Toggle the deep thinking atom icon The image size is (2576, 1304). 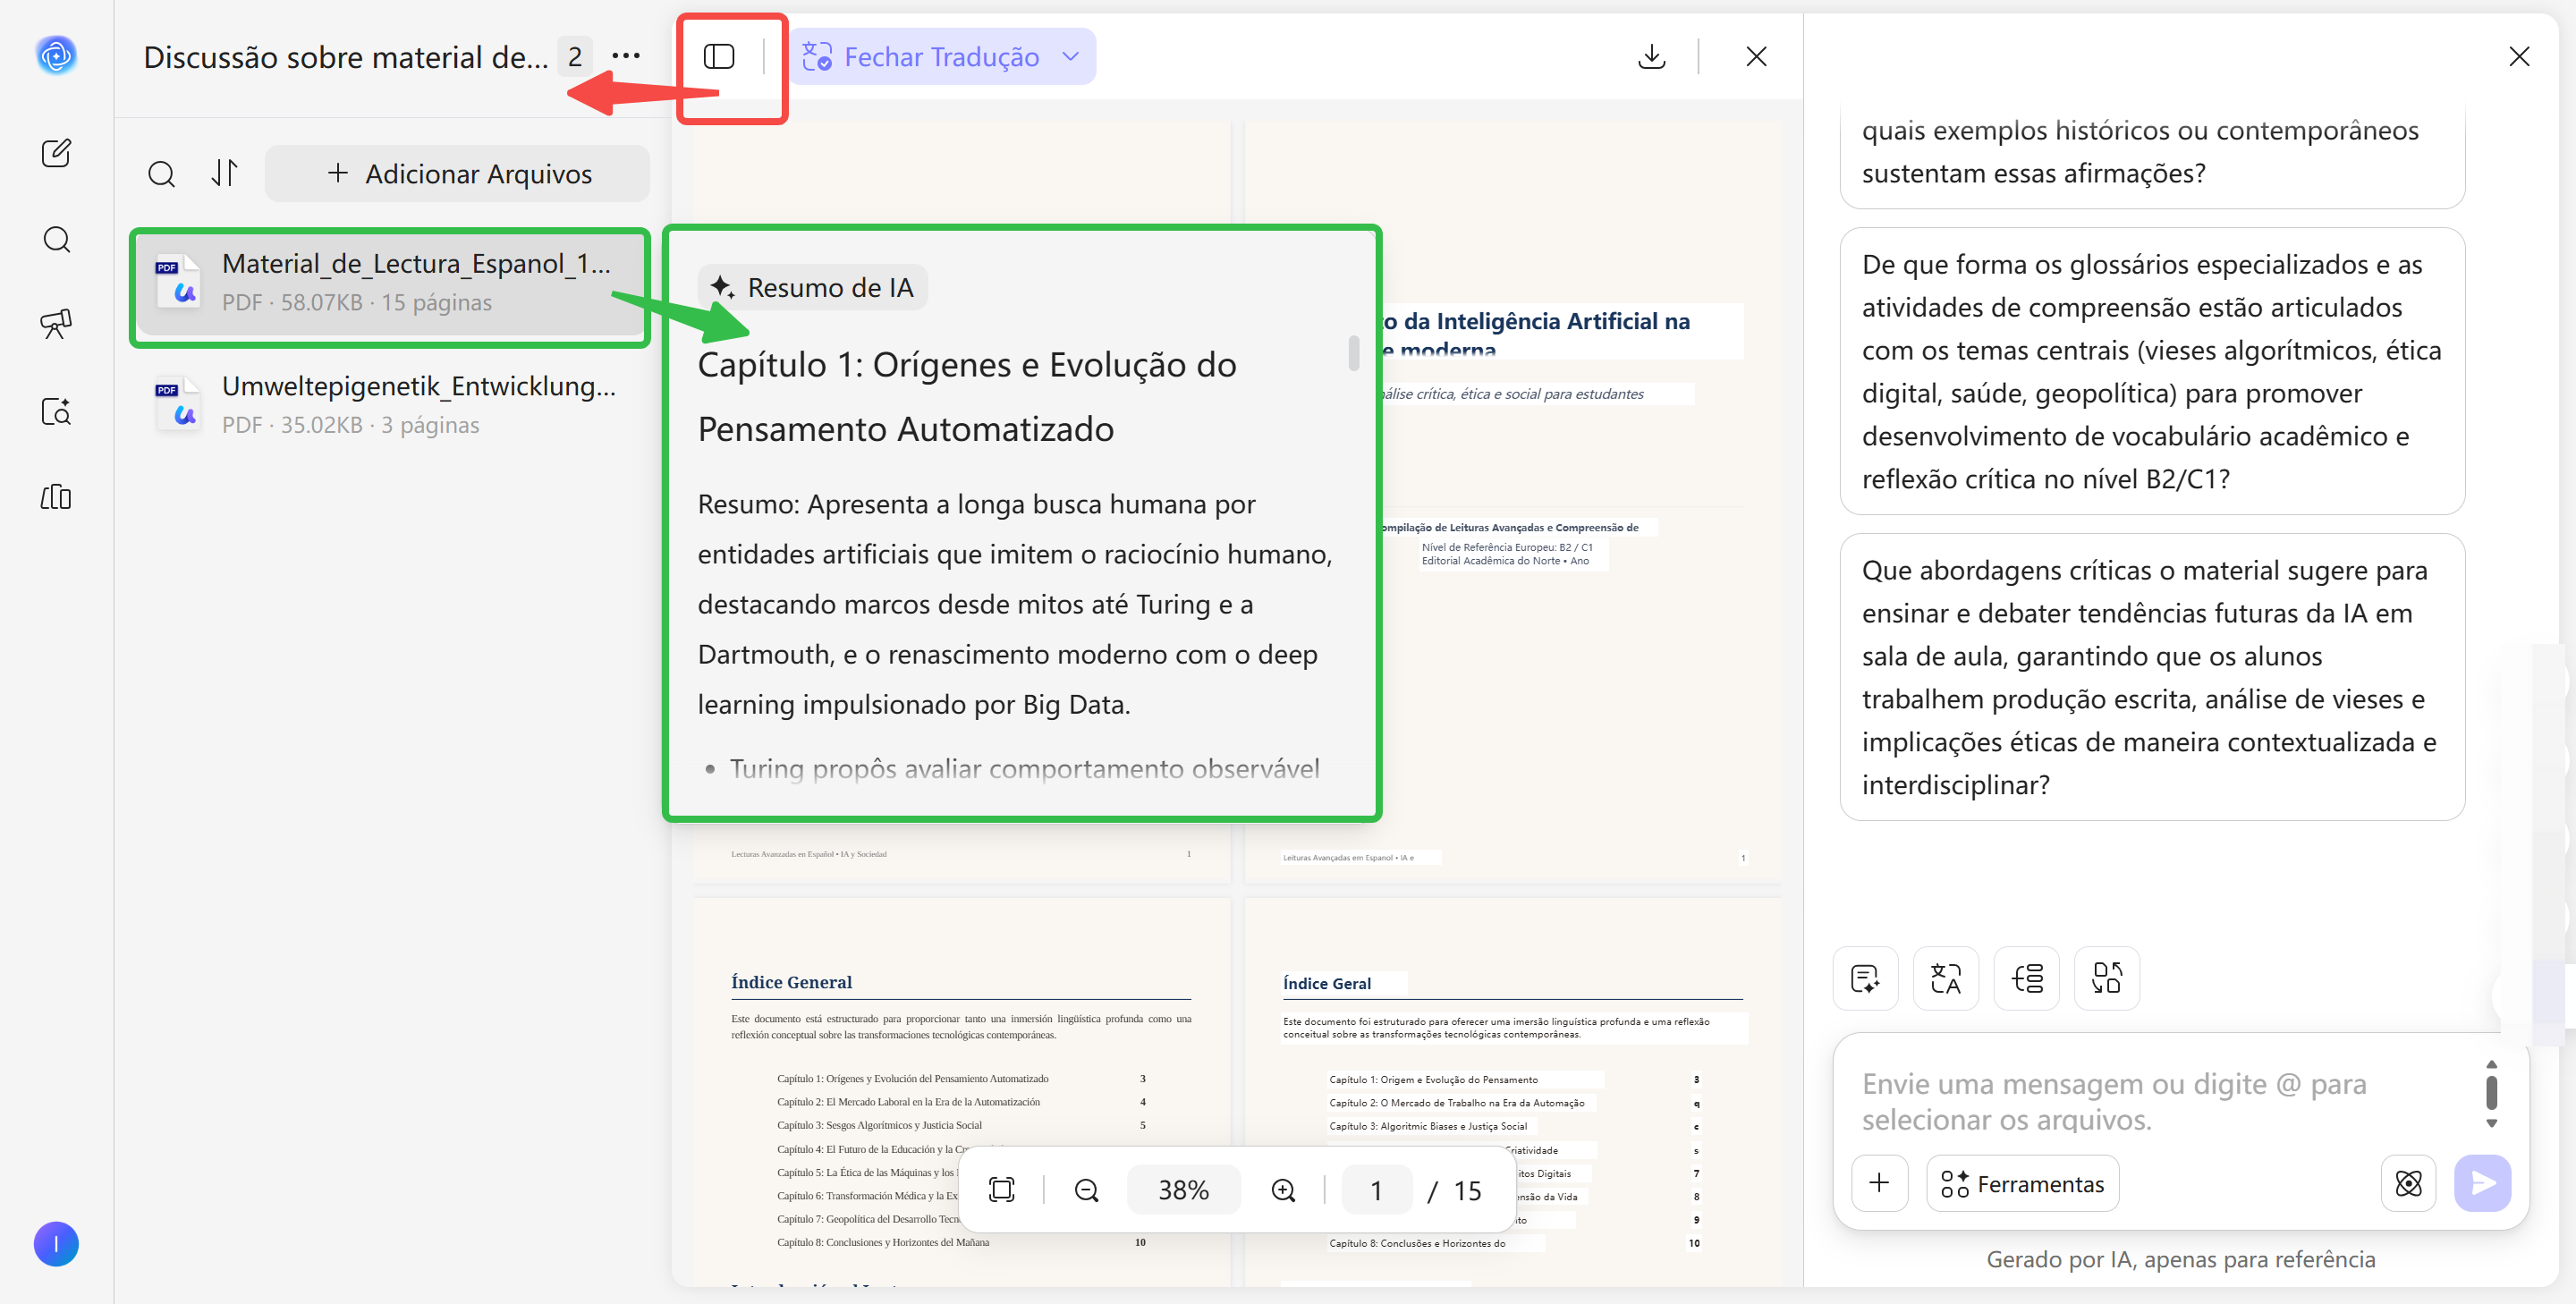pyautogui.click(x=2409, y=1184)
